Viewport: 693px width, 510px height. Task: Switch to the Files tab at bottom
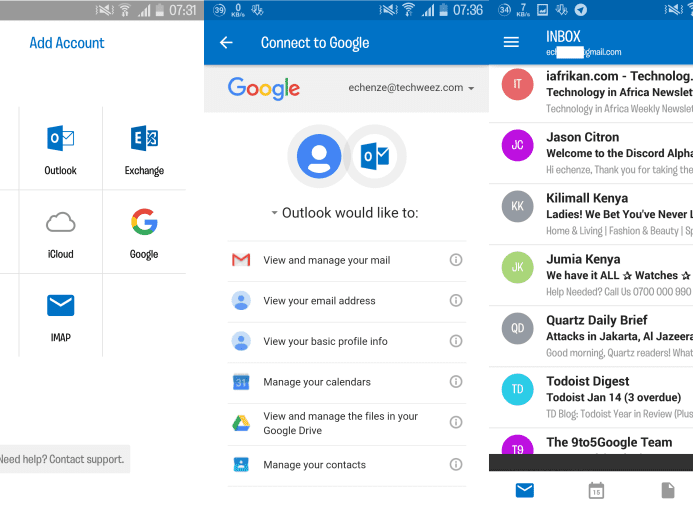point(668,490)
